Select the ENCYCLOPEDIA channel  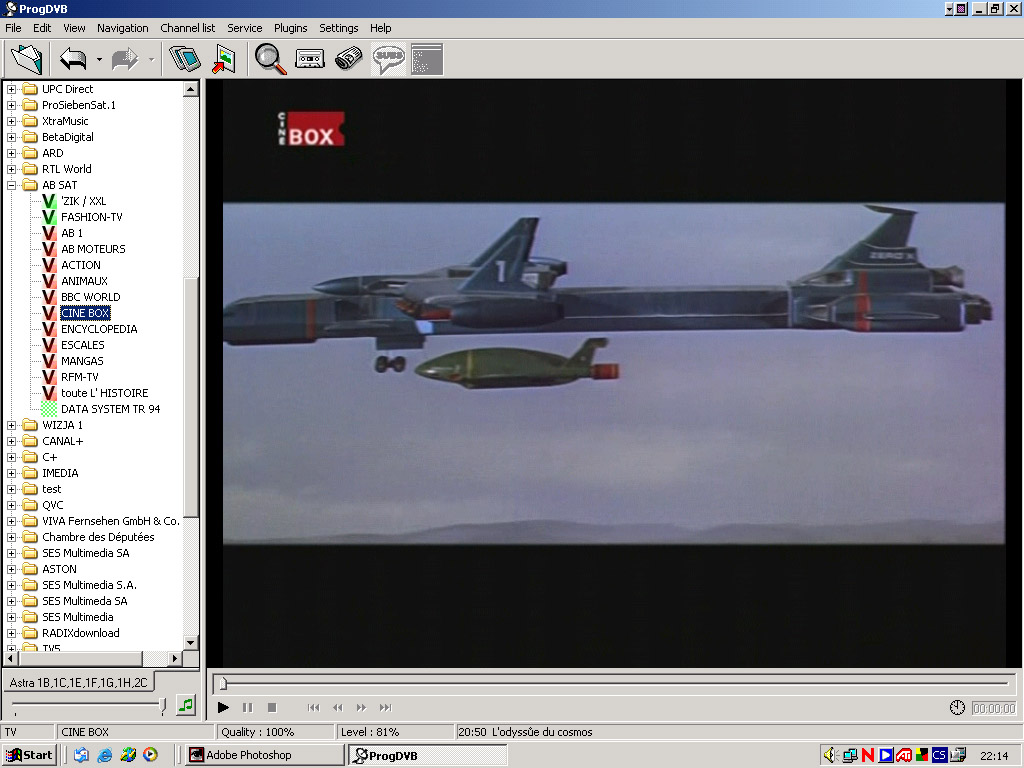pyautogui.click(x=99, y=329)
